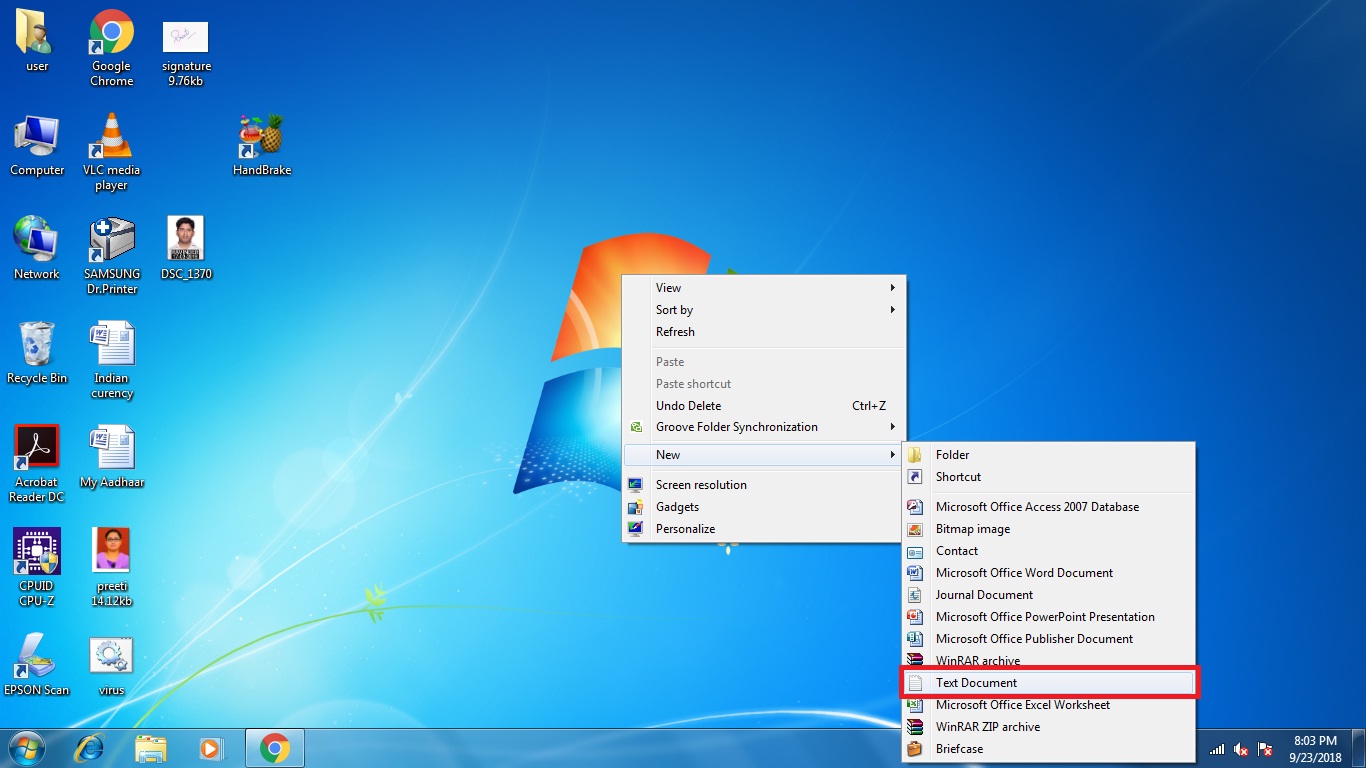Click the taskbar clock showing 8:03 PM
Image resolution: width=1366 pixels, height=768 pixels.
pos(1315,749)
